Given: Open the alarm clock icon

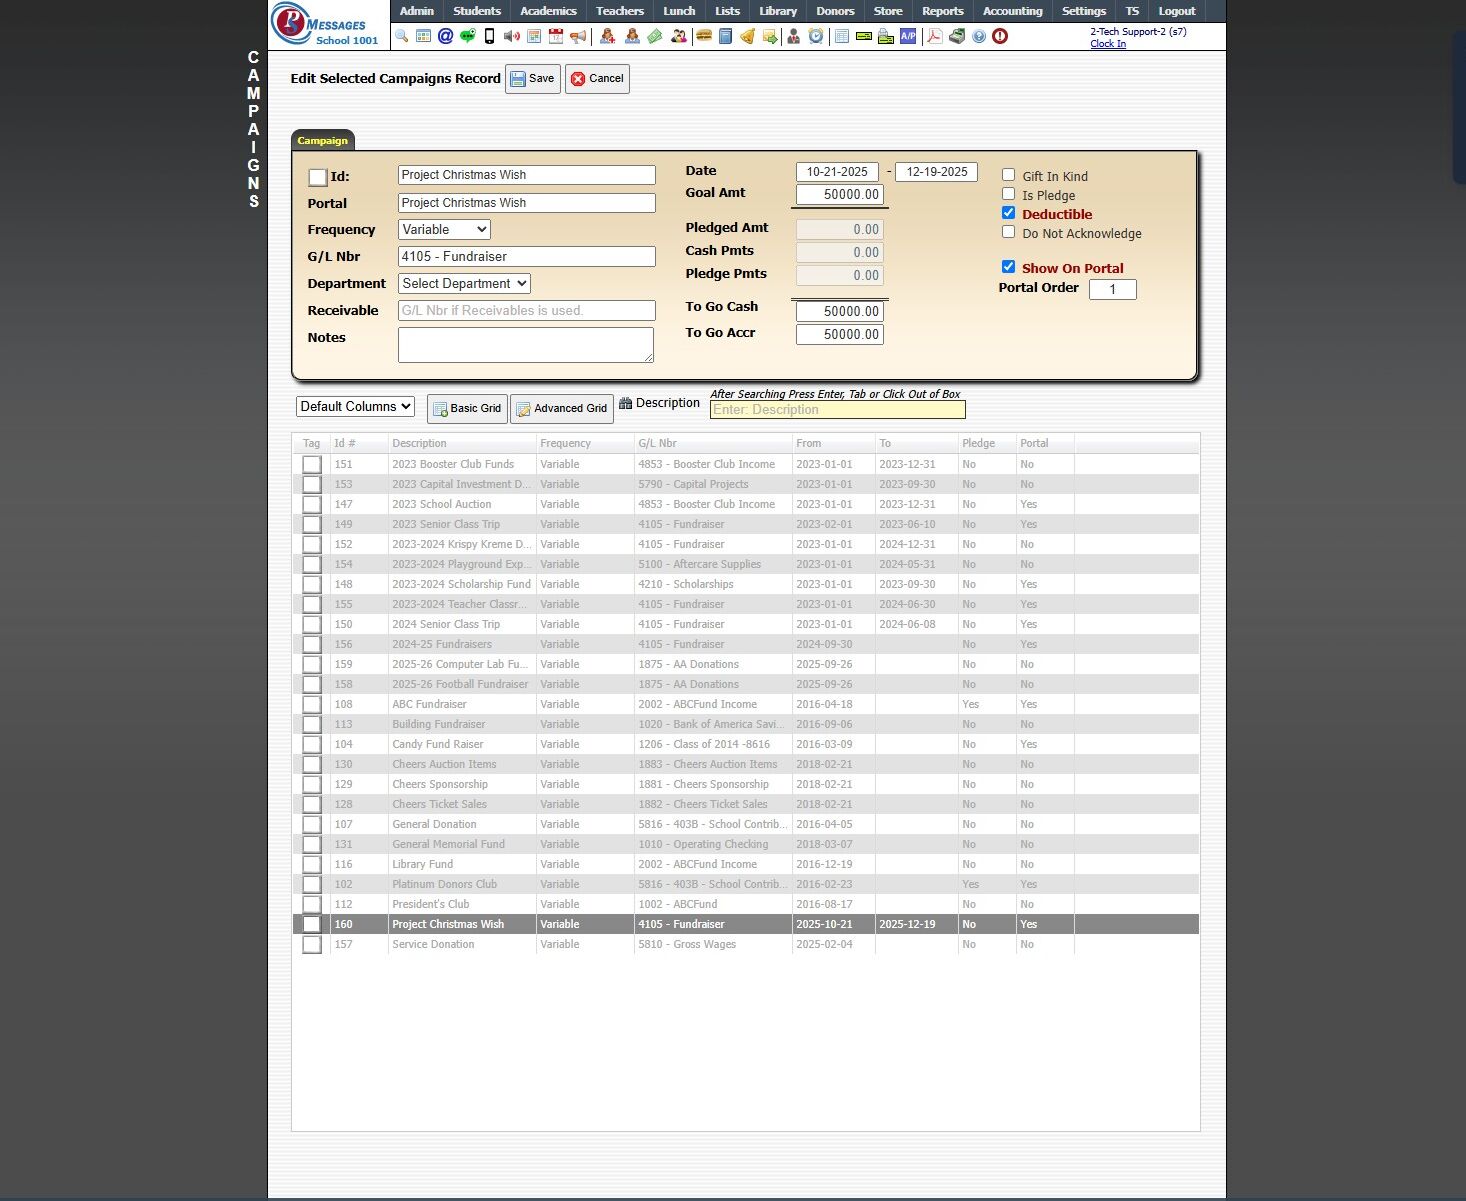Looking at the screenshot, I should click(x=816, y=36).
